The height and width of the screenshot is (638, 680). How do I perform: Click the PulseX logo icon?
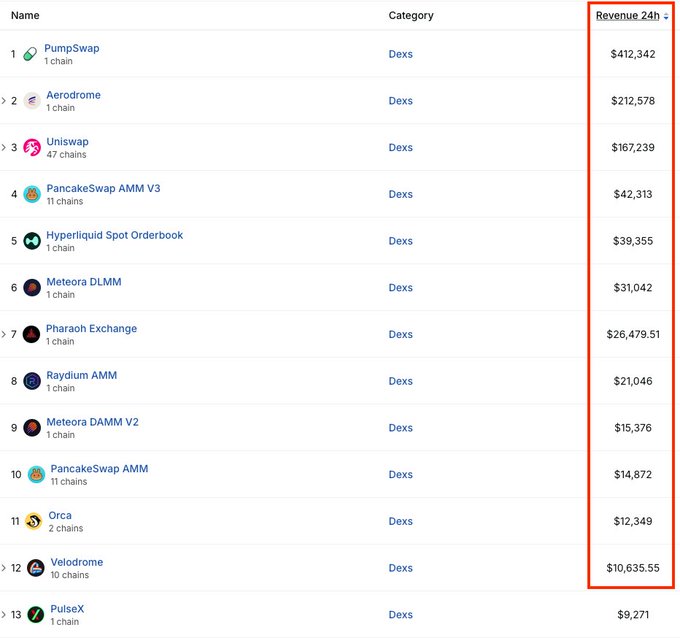click(36, 615)
